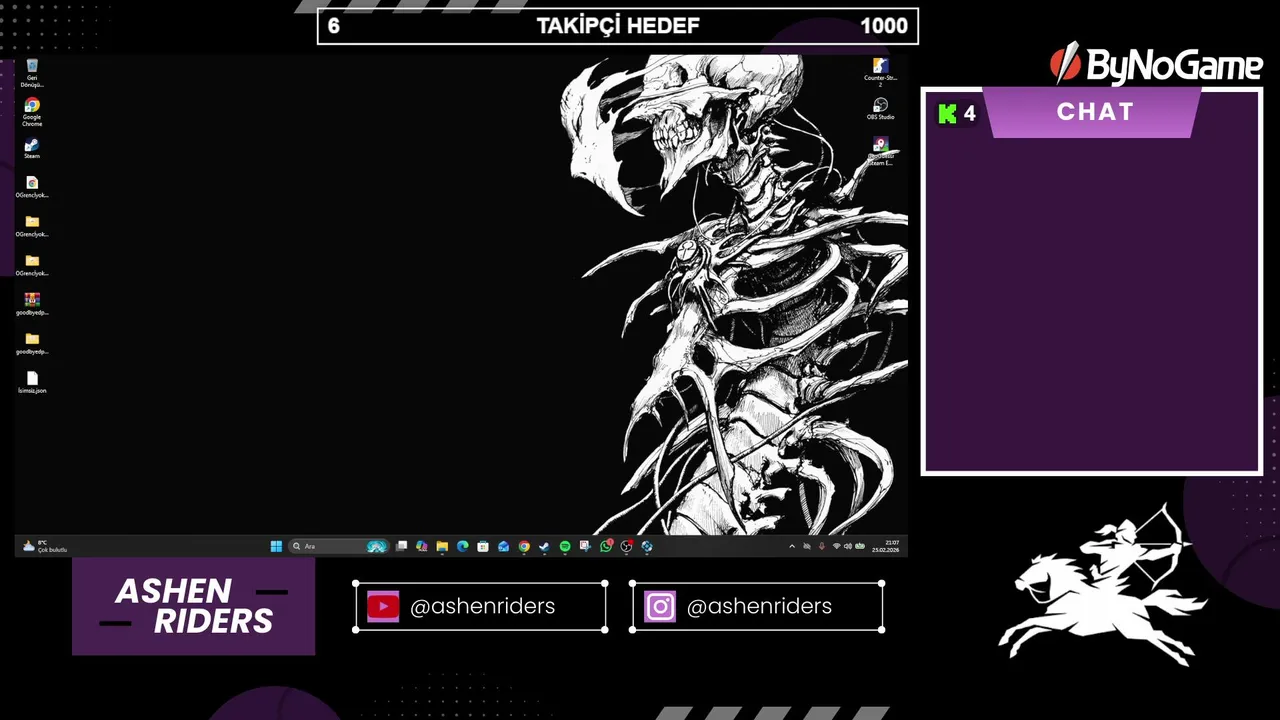Screen dimensions: 1280x720
Task: Switch to OBS Studio in the taskbar
Action: tap(626, 546)
